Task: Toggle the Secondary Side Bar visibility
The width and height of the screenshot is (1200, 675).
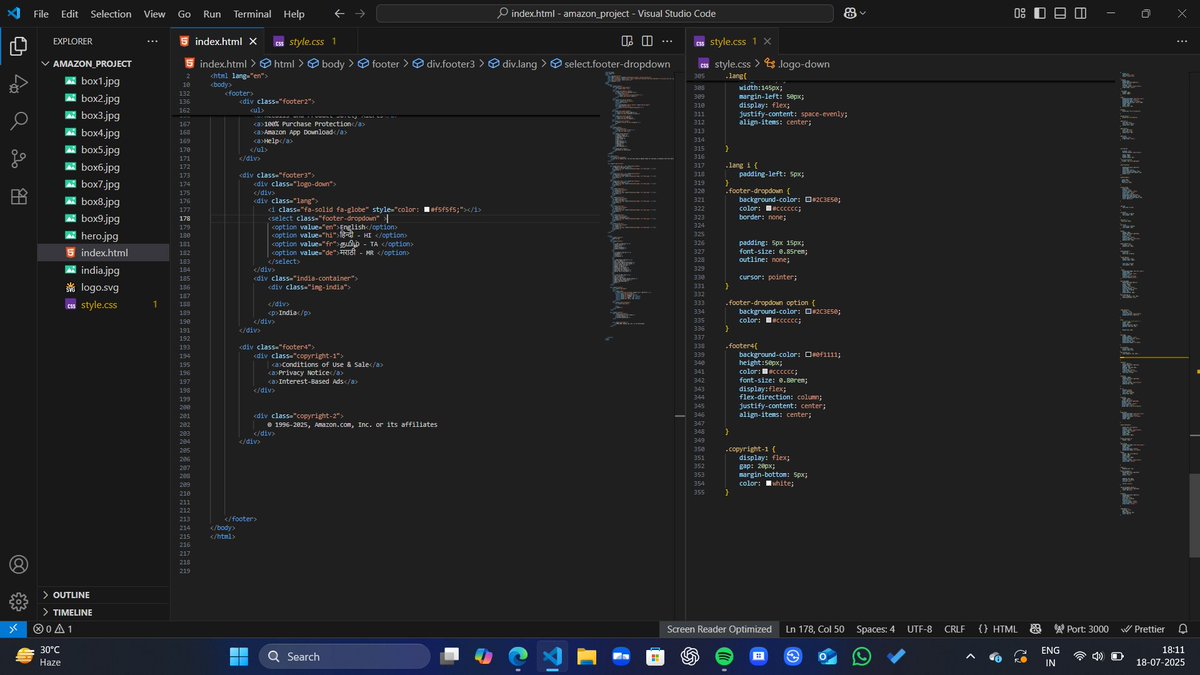Action: point(1082,13)
